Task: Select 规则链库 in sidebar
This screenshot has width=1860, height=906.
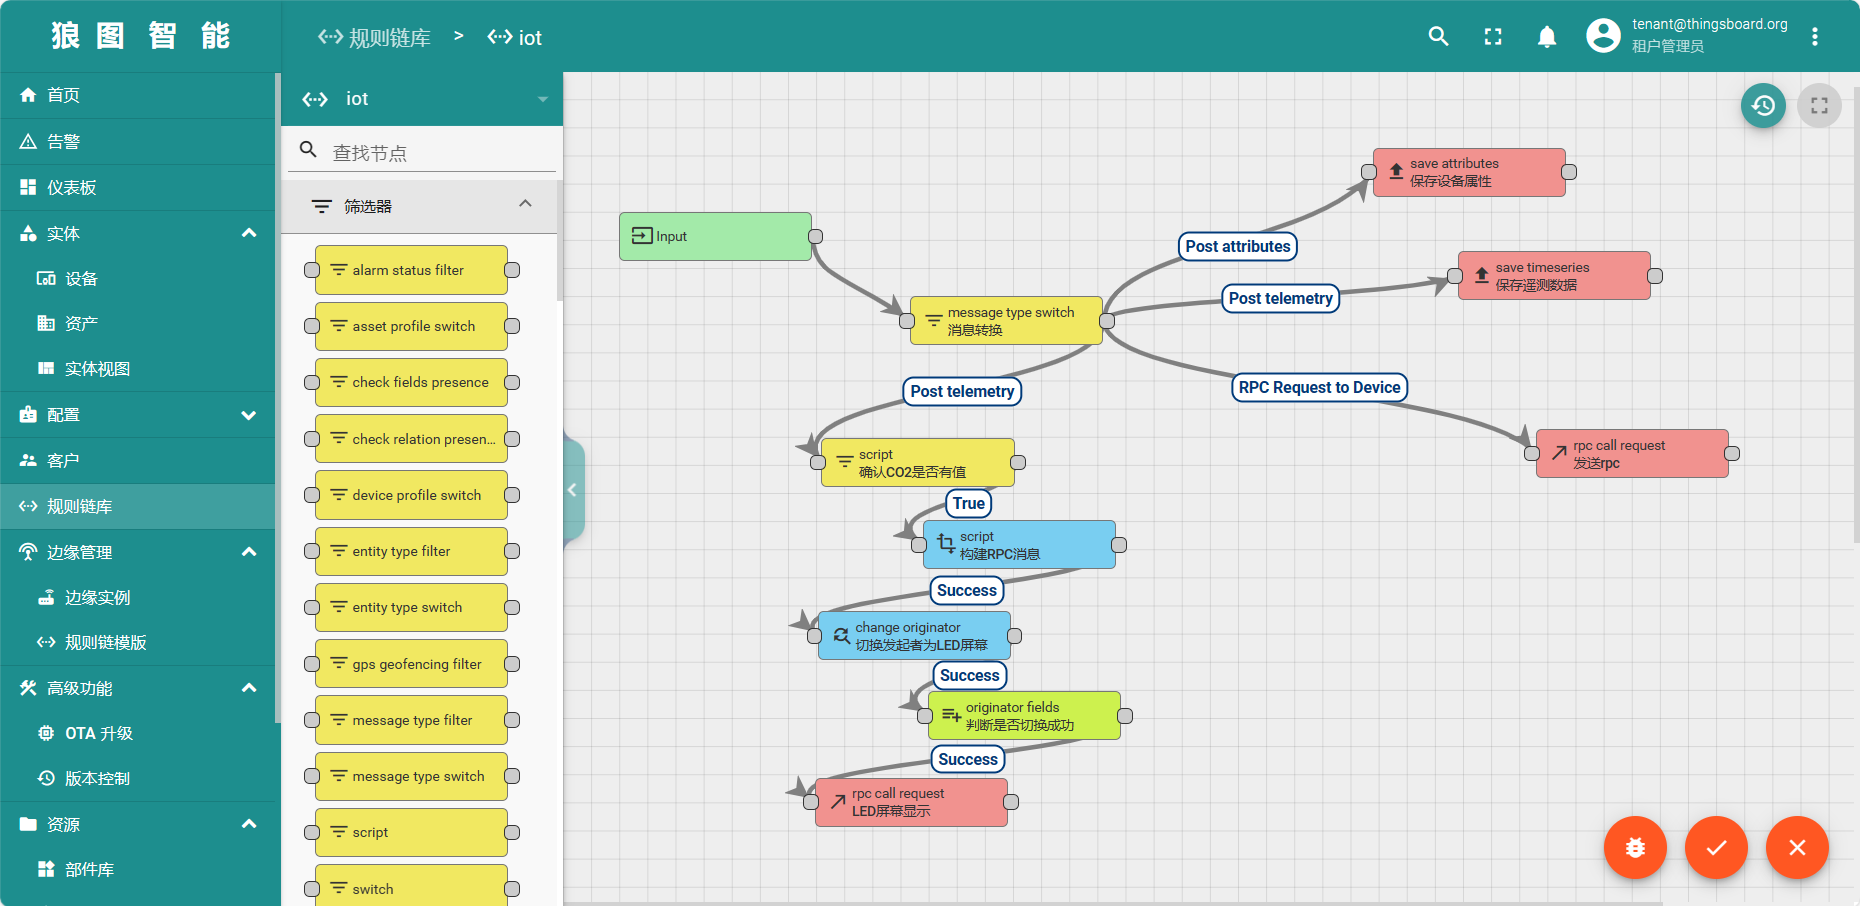Action: tap(138, 507)
